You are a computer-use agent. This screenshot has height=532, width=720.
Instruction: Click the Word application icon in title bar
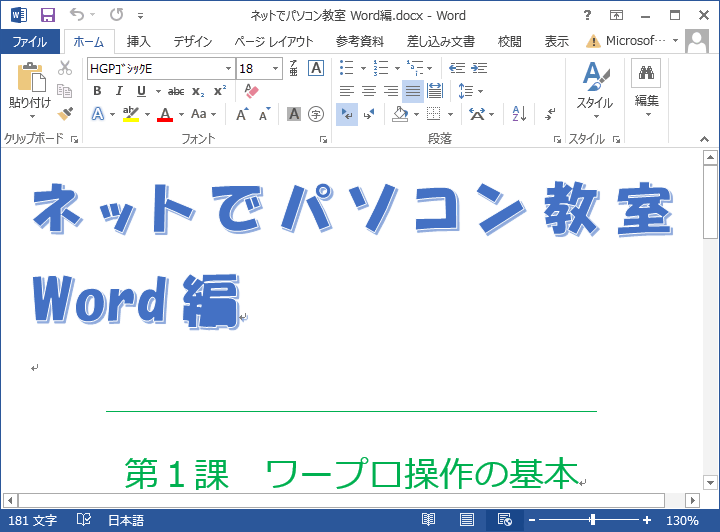point(19,15)
